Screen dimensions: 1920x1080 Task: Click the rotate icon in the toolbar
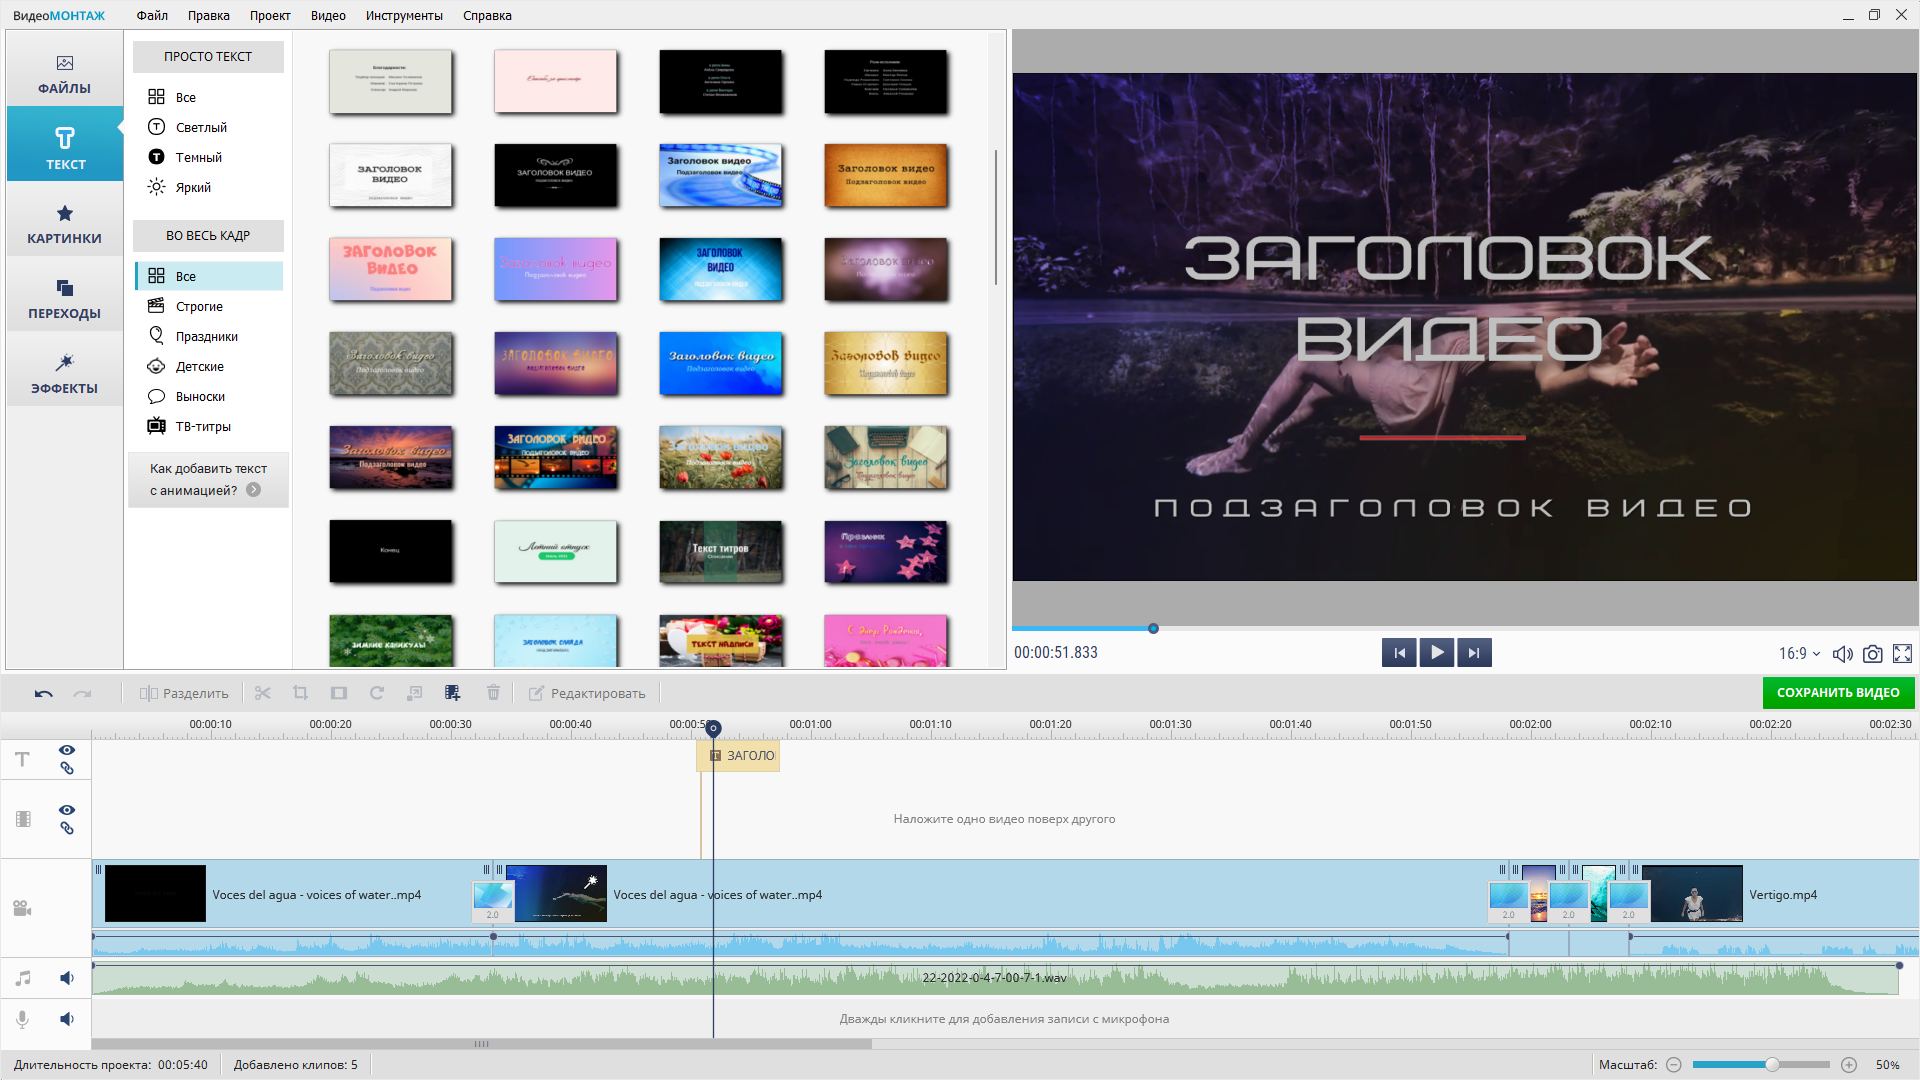point(377,693)
